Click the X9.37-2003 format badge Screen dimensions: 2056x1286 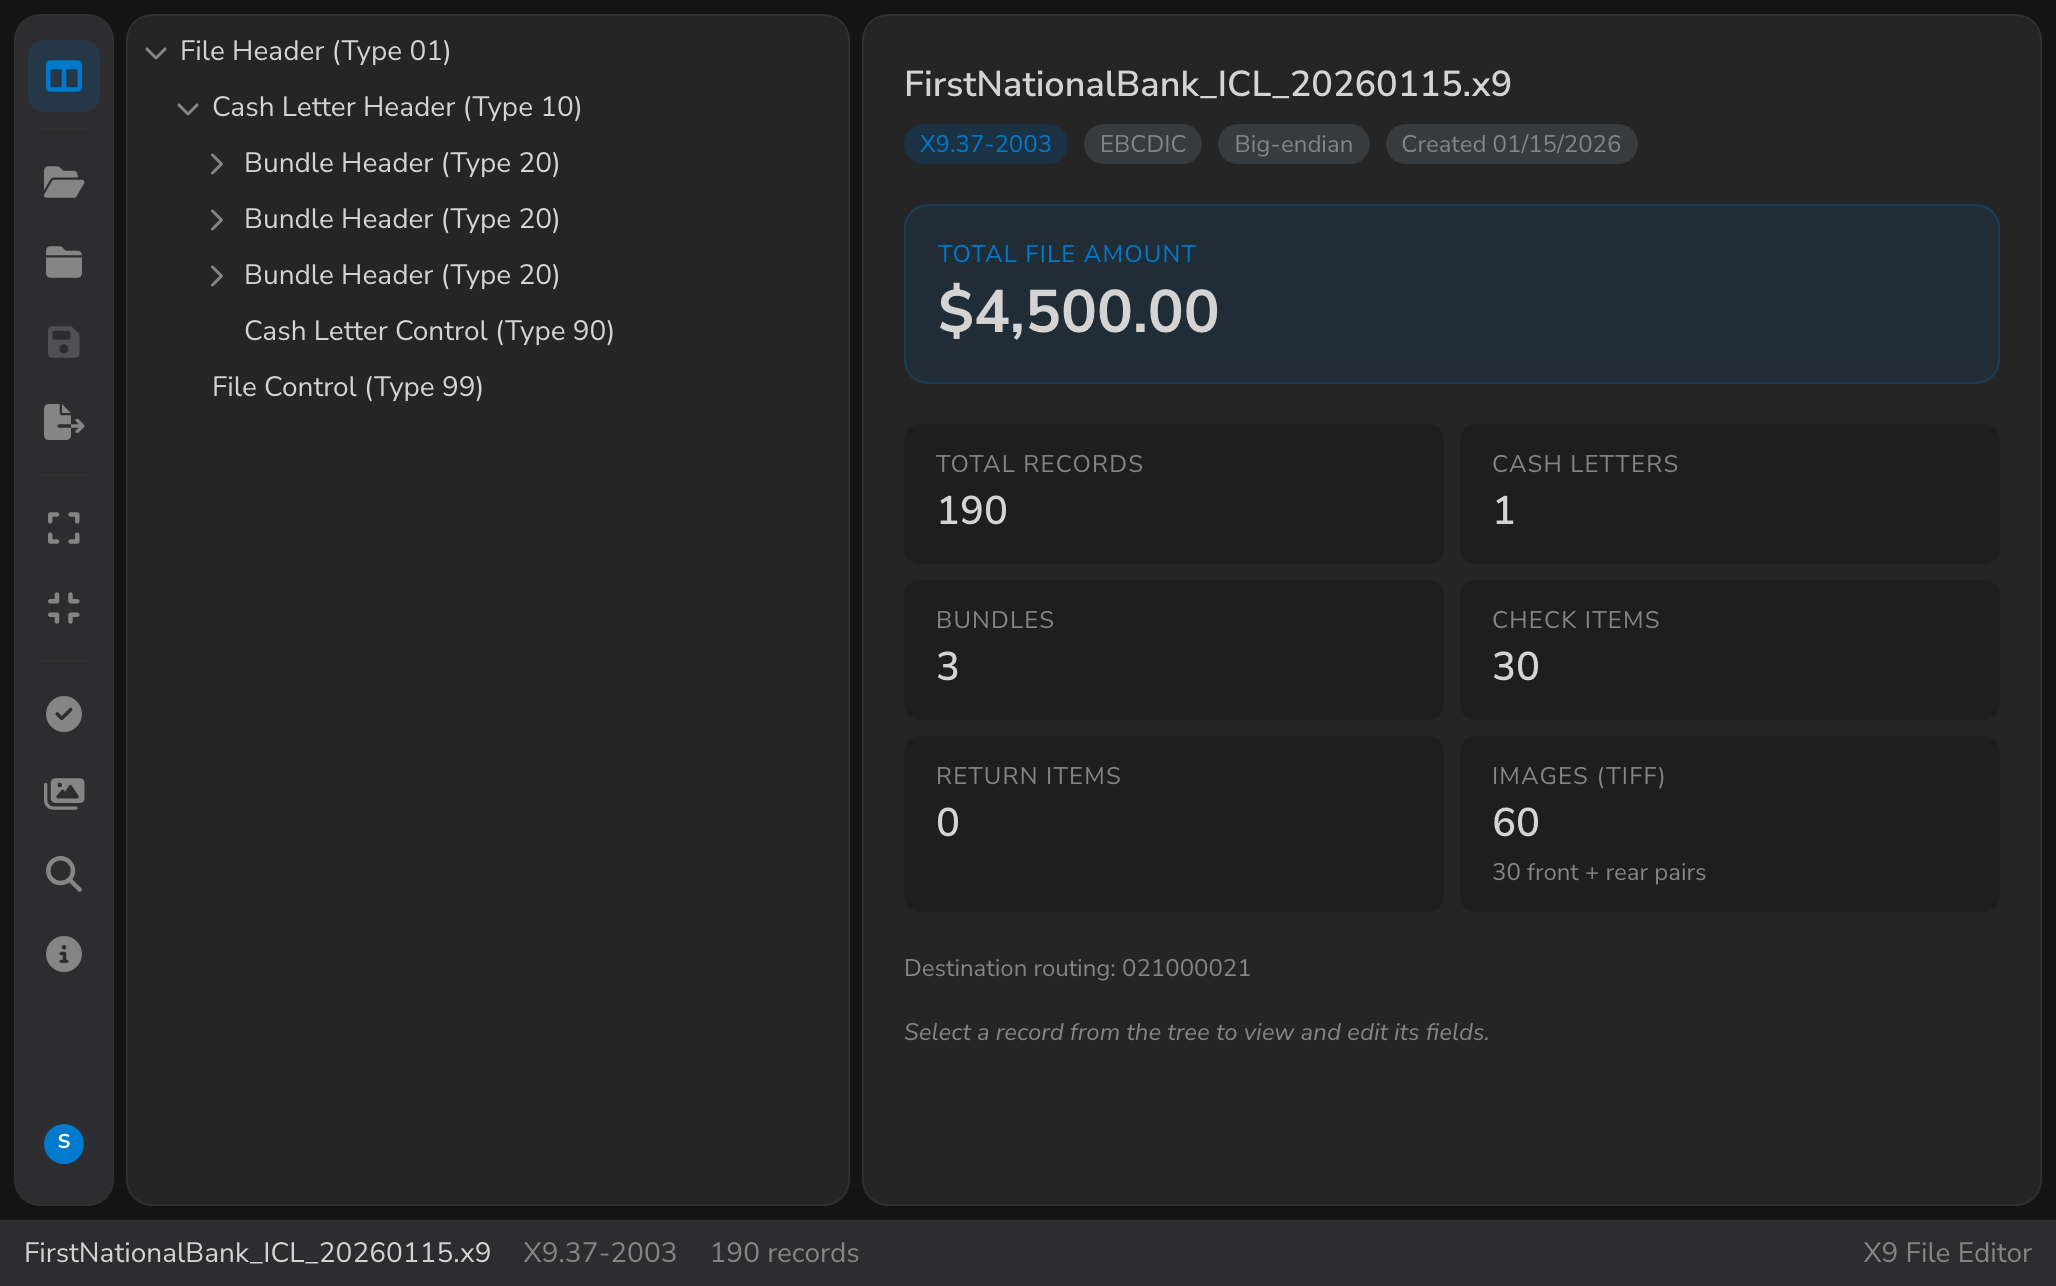click(985, 144)
